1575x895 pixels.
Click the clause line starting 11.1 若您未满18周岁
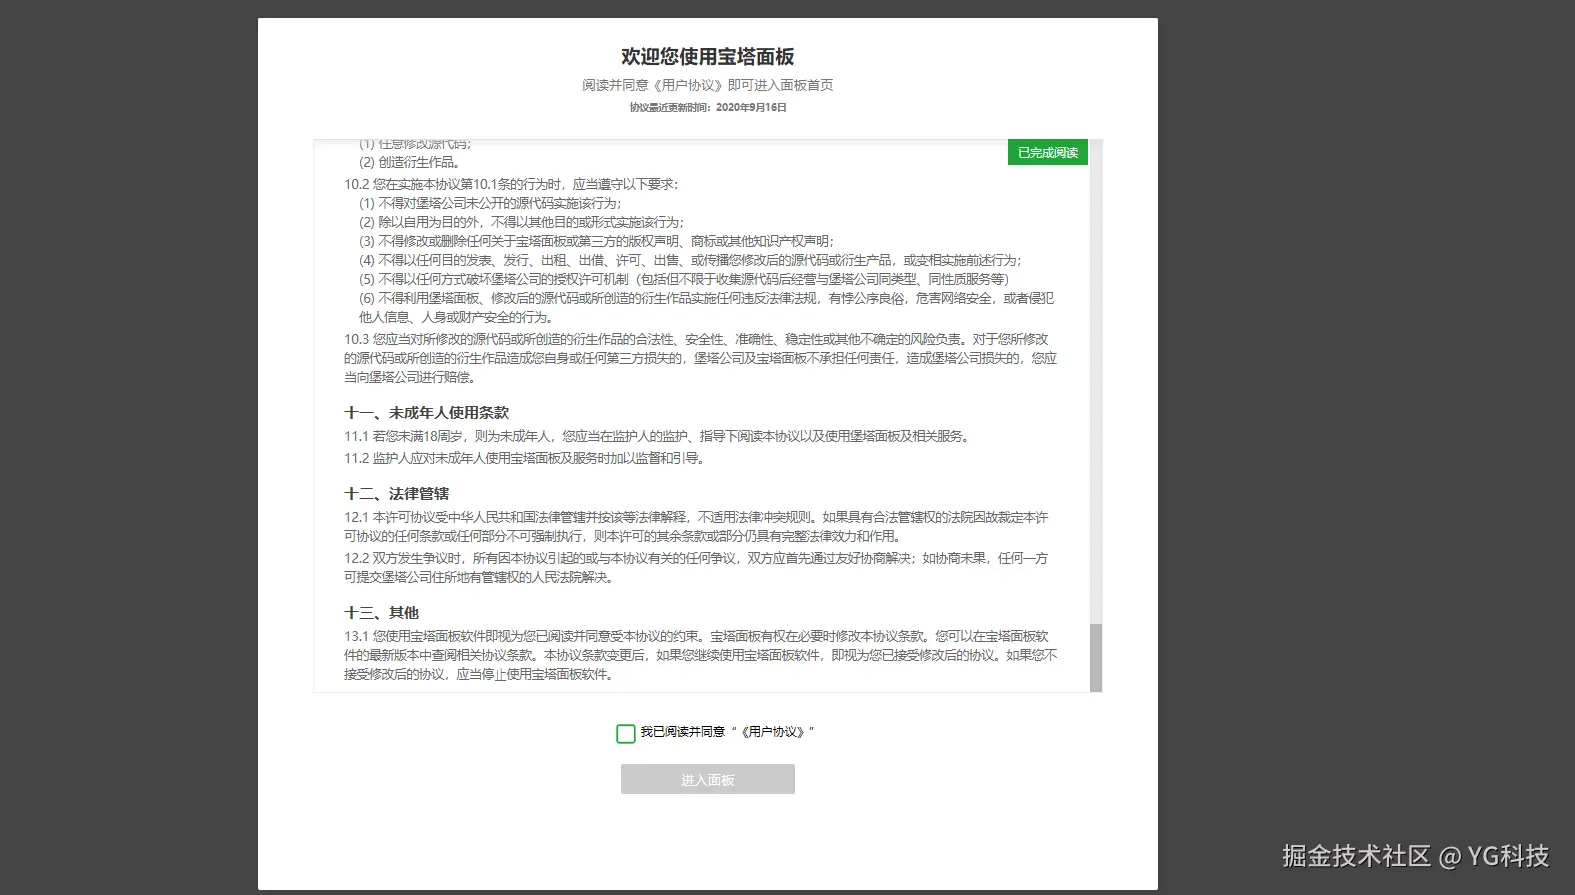(x=658, y=436)
